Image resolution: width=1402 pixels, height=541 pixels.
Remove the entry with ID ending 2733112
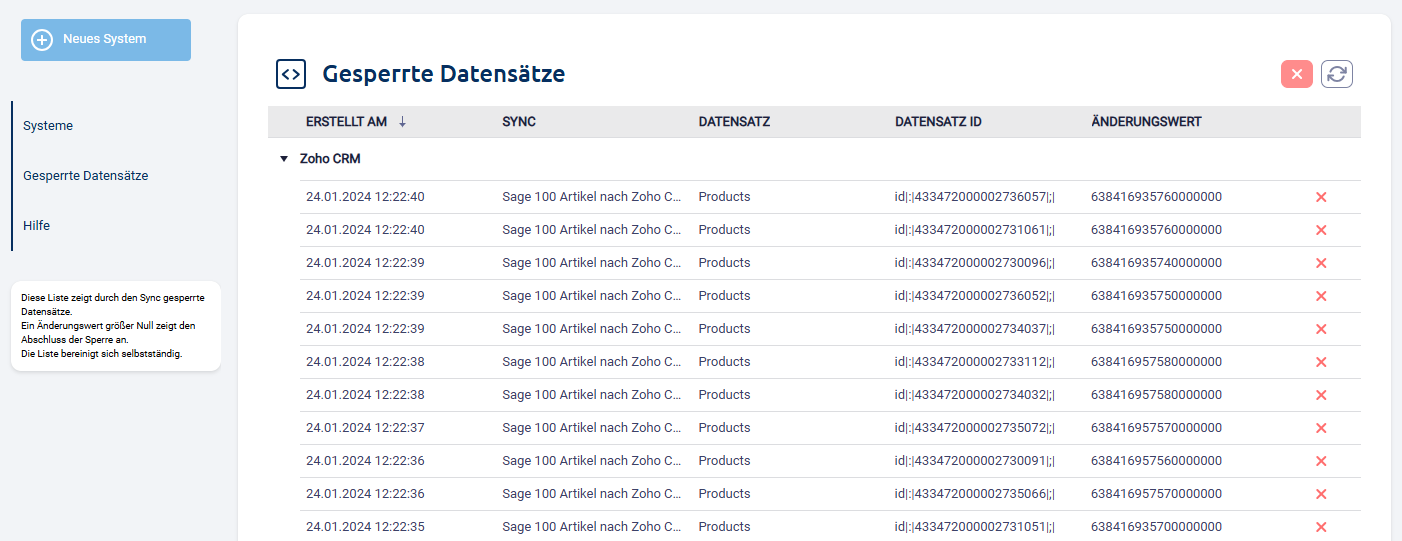point(1320,362)
